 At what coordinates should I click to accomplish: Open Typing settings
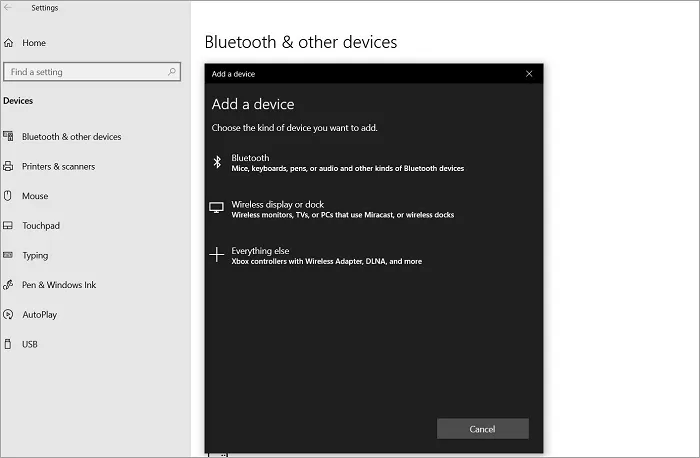[35, 256]
